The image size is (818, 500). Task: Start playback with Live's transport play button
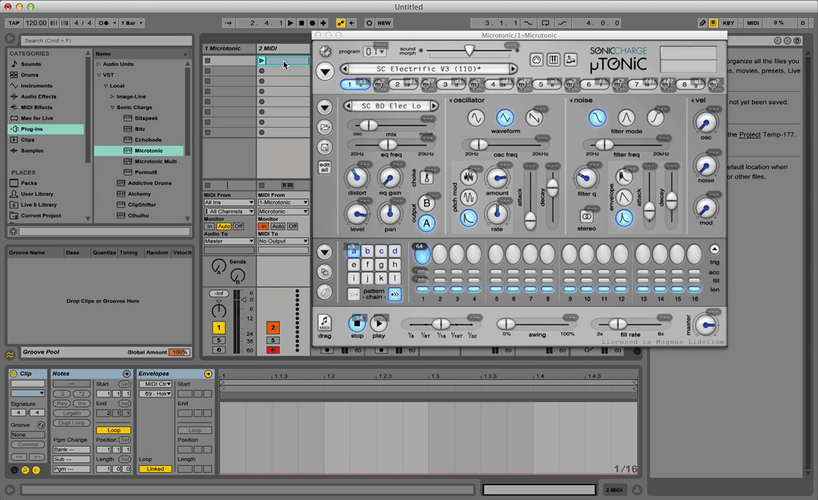[x=291, y=23]
